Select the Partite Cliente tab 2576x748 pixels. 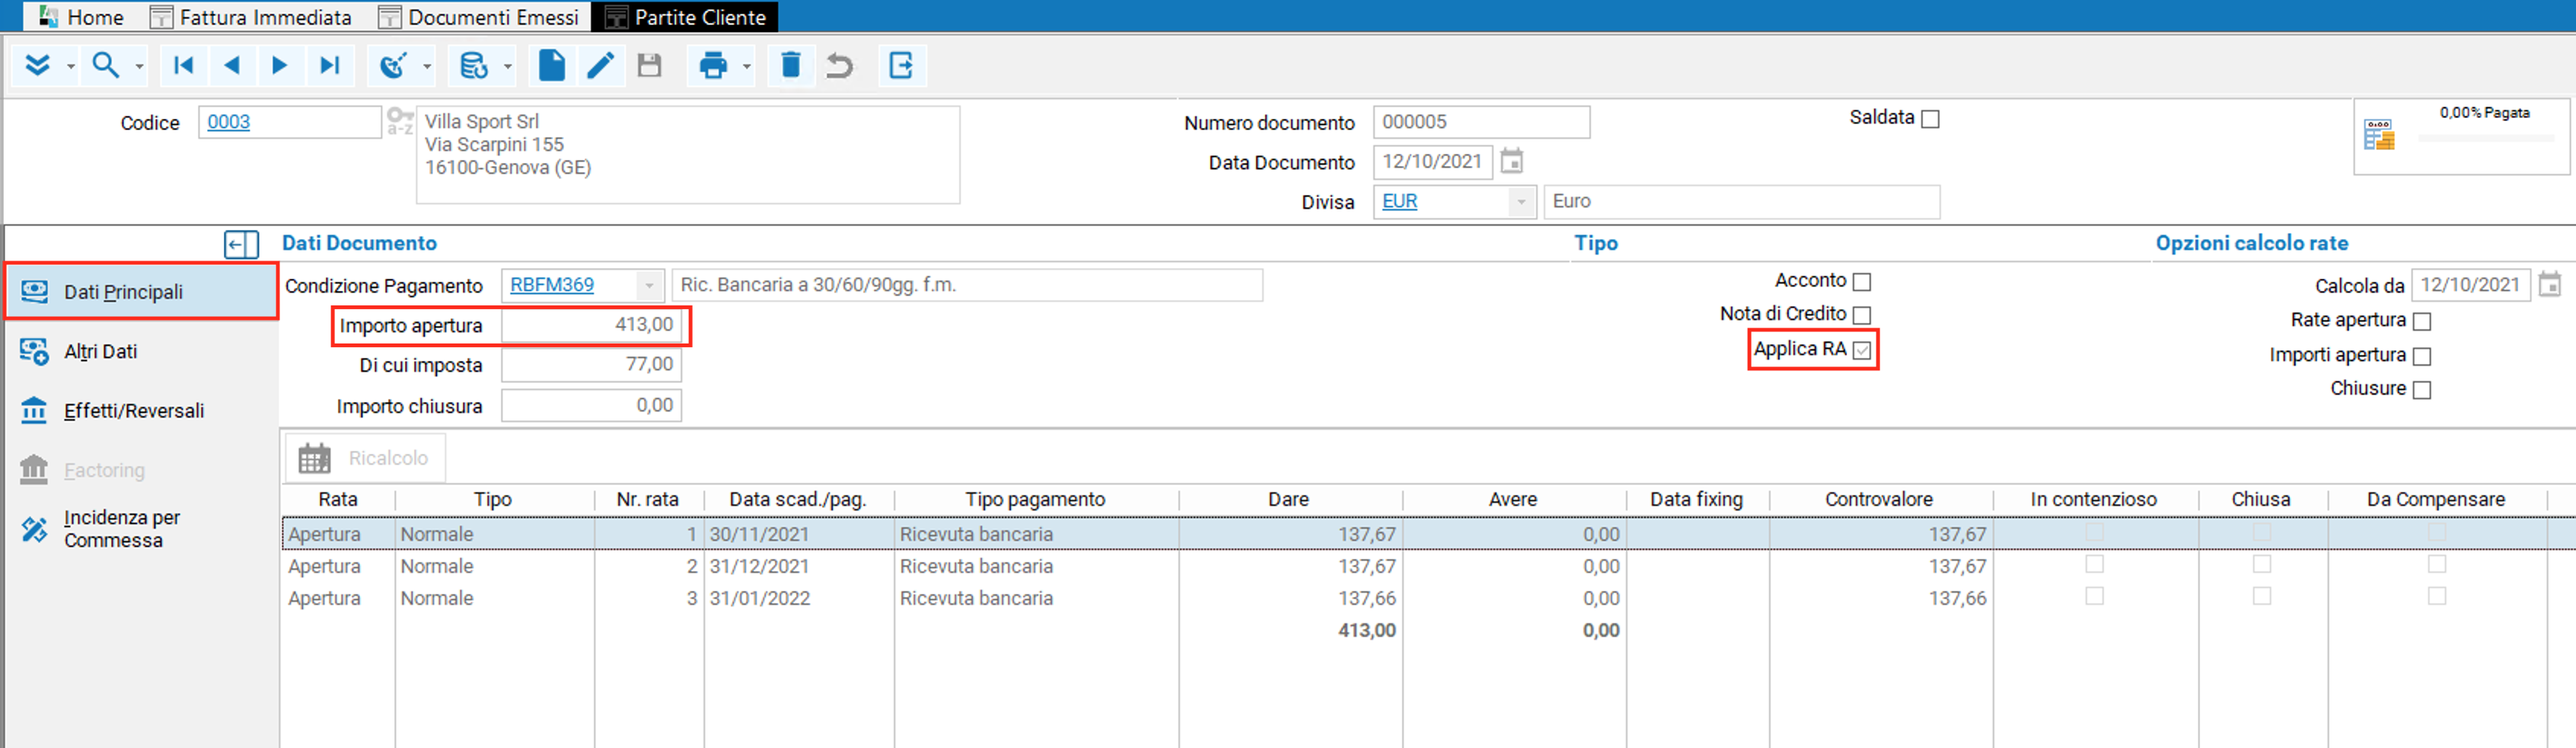coord(686,17)
